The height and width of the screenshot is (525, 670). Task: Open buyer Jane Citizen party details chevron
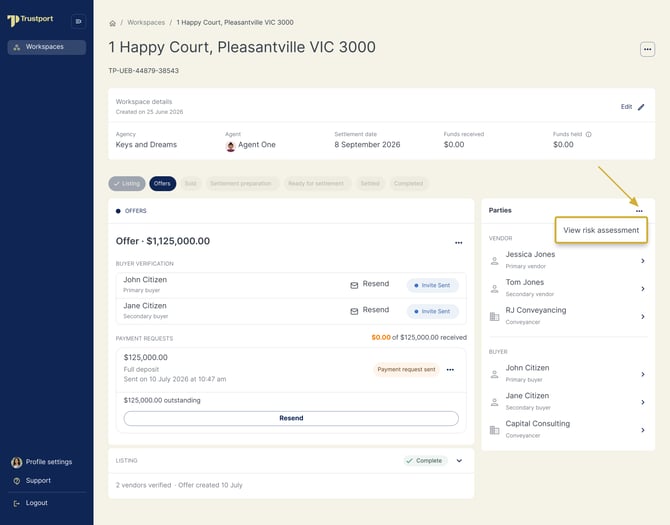(643, 402)
